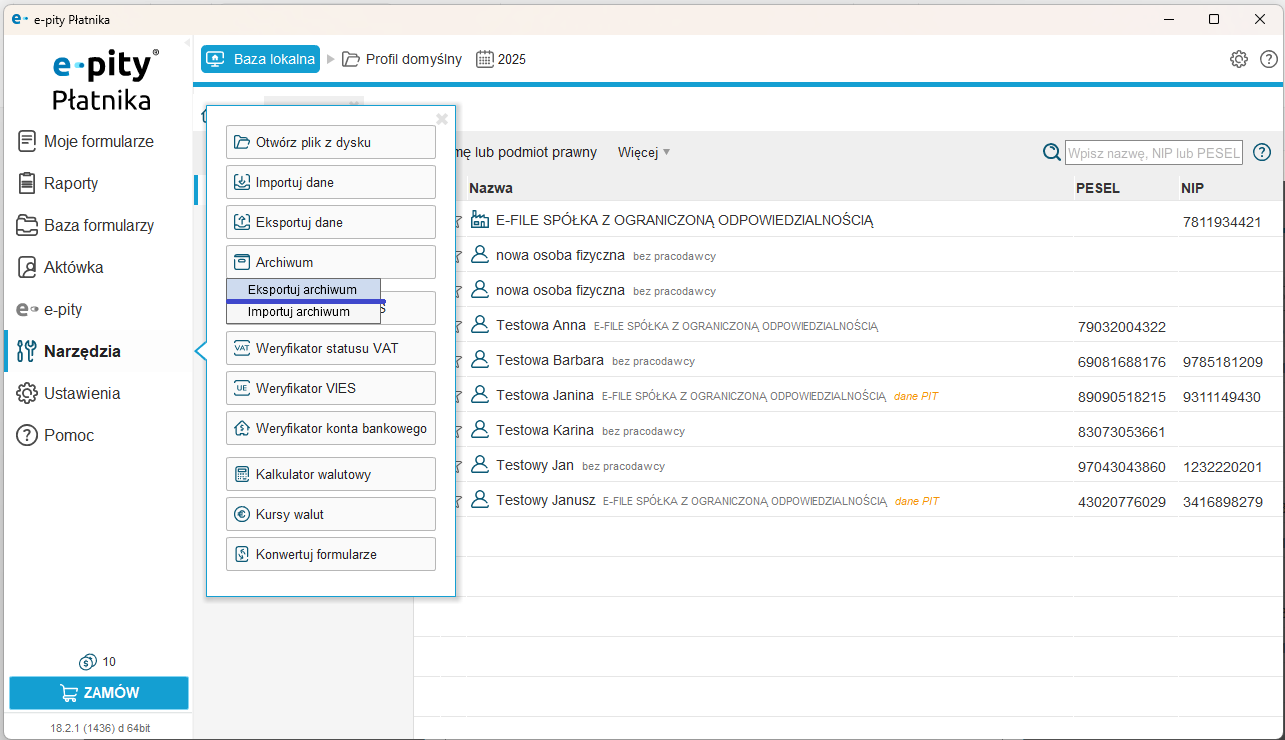Expand the Więcej dropdown
Screen dimensions: 1285x740
click(x=644, y=152)
